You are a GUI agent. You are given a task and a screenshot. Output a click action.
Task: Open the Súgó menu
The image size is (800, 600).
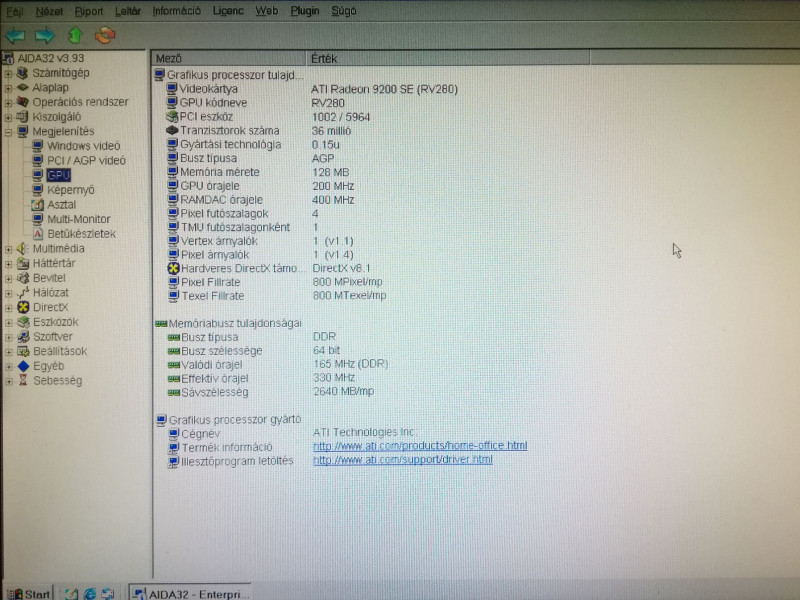point(344,11)
